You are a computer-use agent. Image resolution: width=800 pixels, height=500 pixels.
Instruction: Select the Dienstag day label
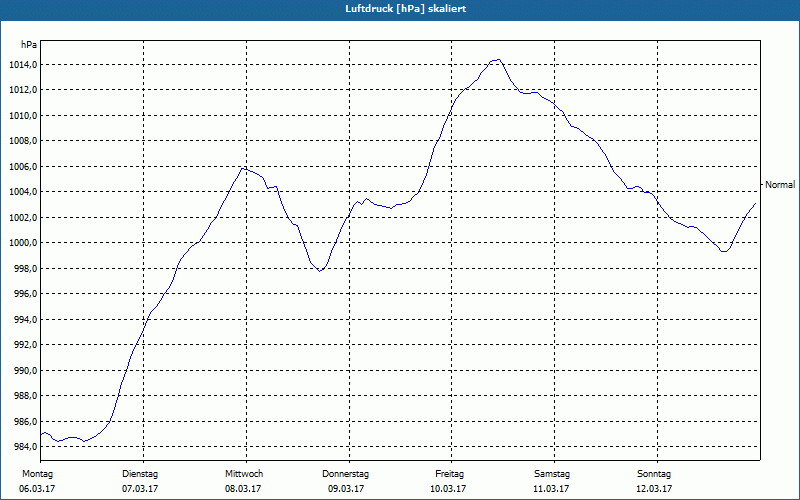140,474
